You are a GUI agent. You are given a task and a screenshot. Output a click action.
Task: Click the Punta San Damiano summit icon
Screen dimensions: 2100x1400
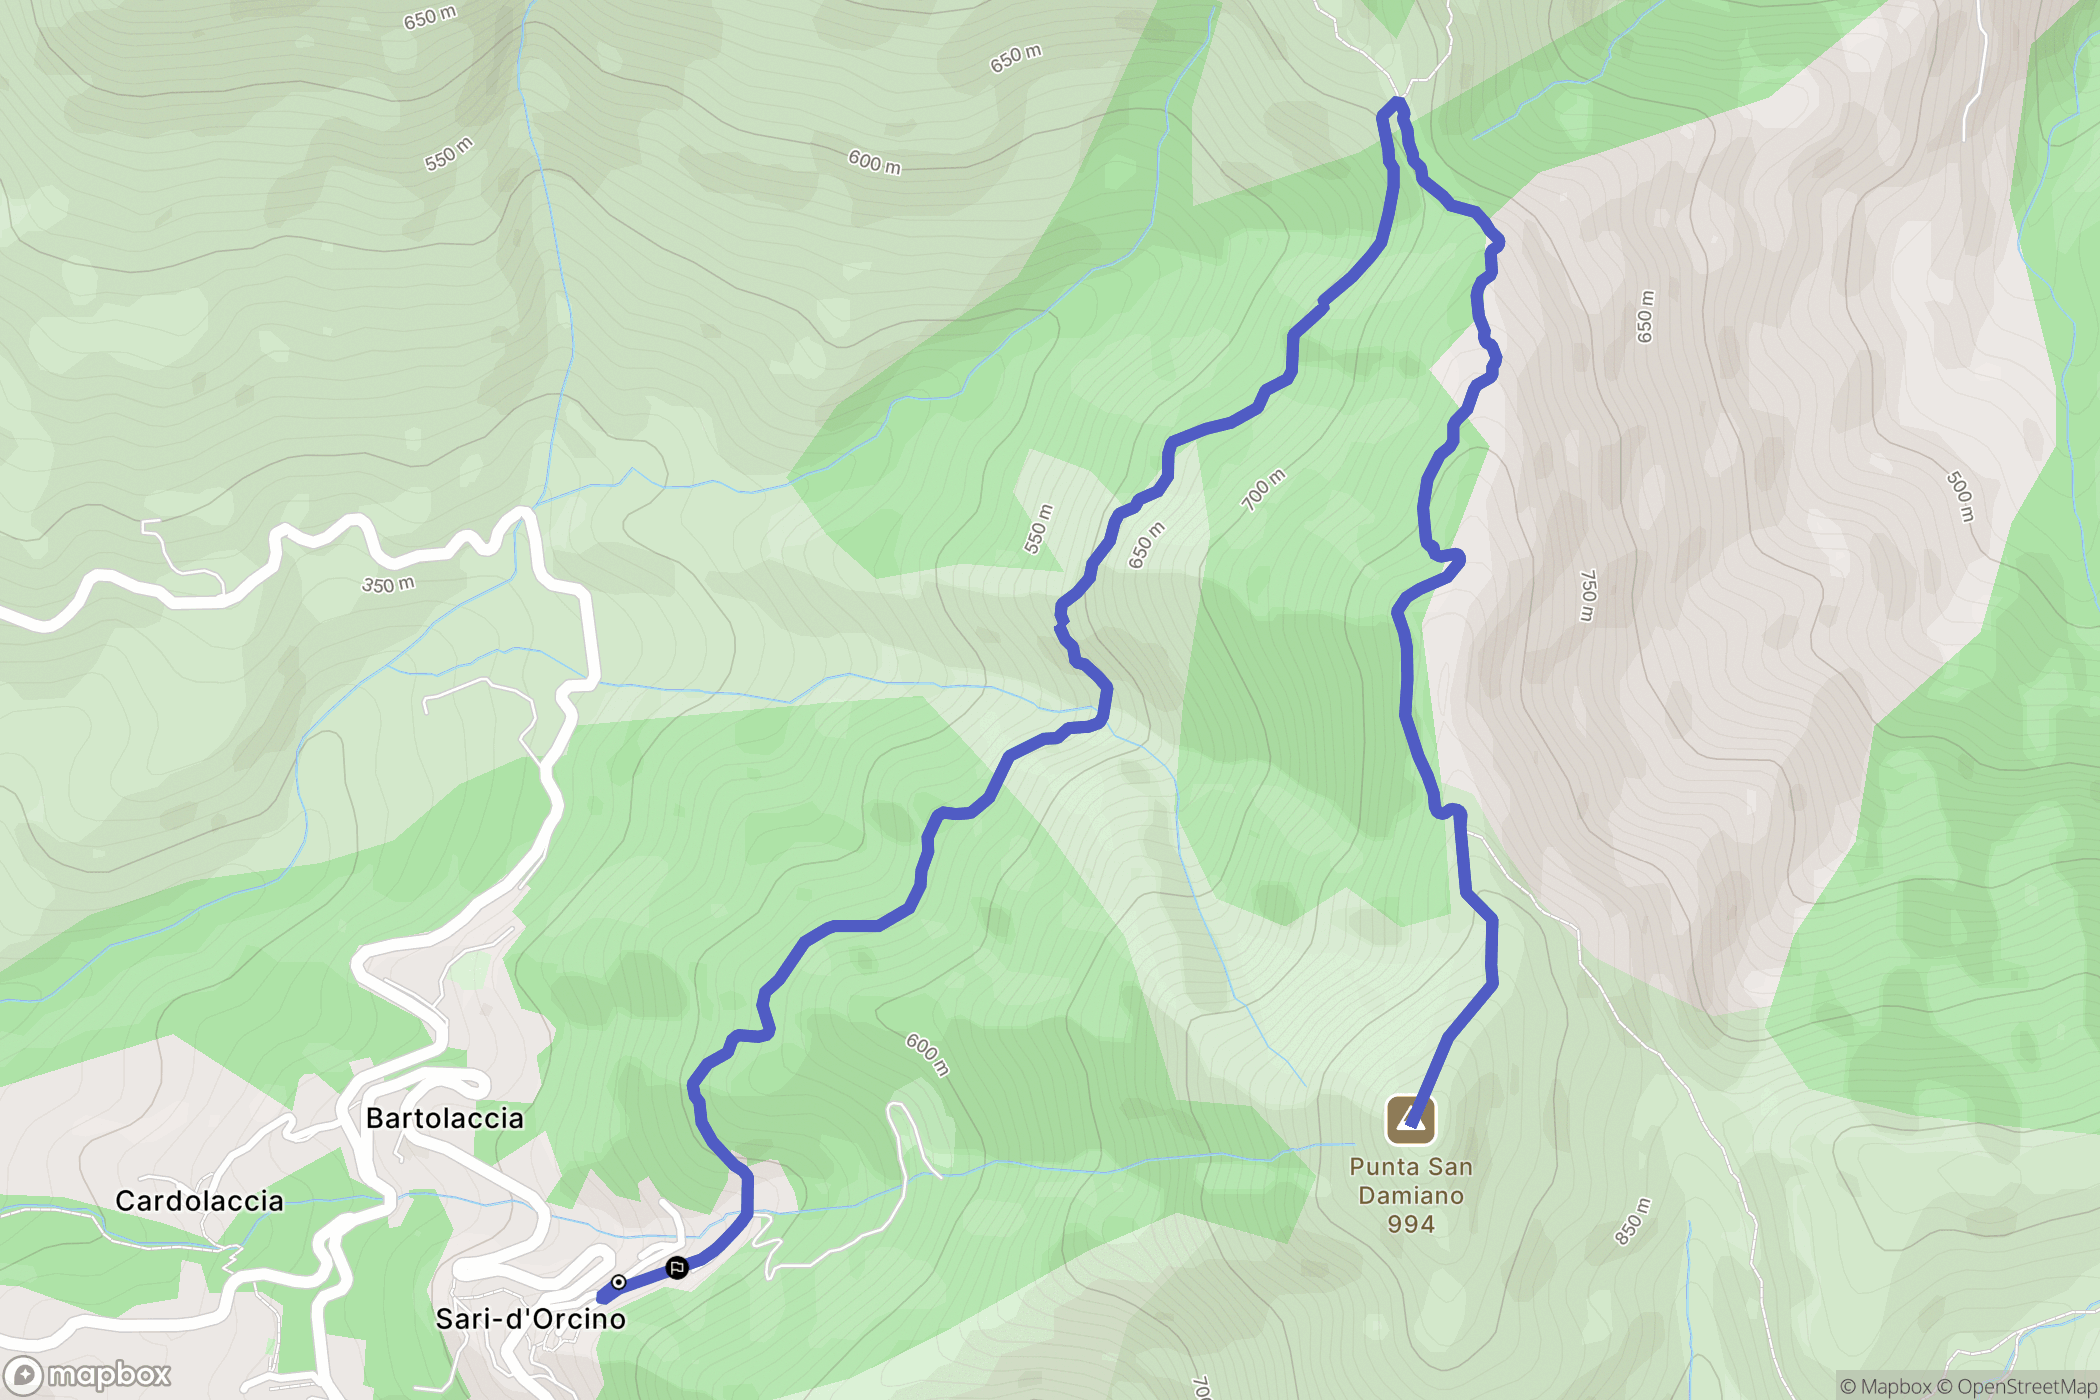pyautogui.click(x=1410, y=1120)
